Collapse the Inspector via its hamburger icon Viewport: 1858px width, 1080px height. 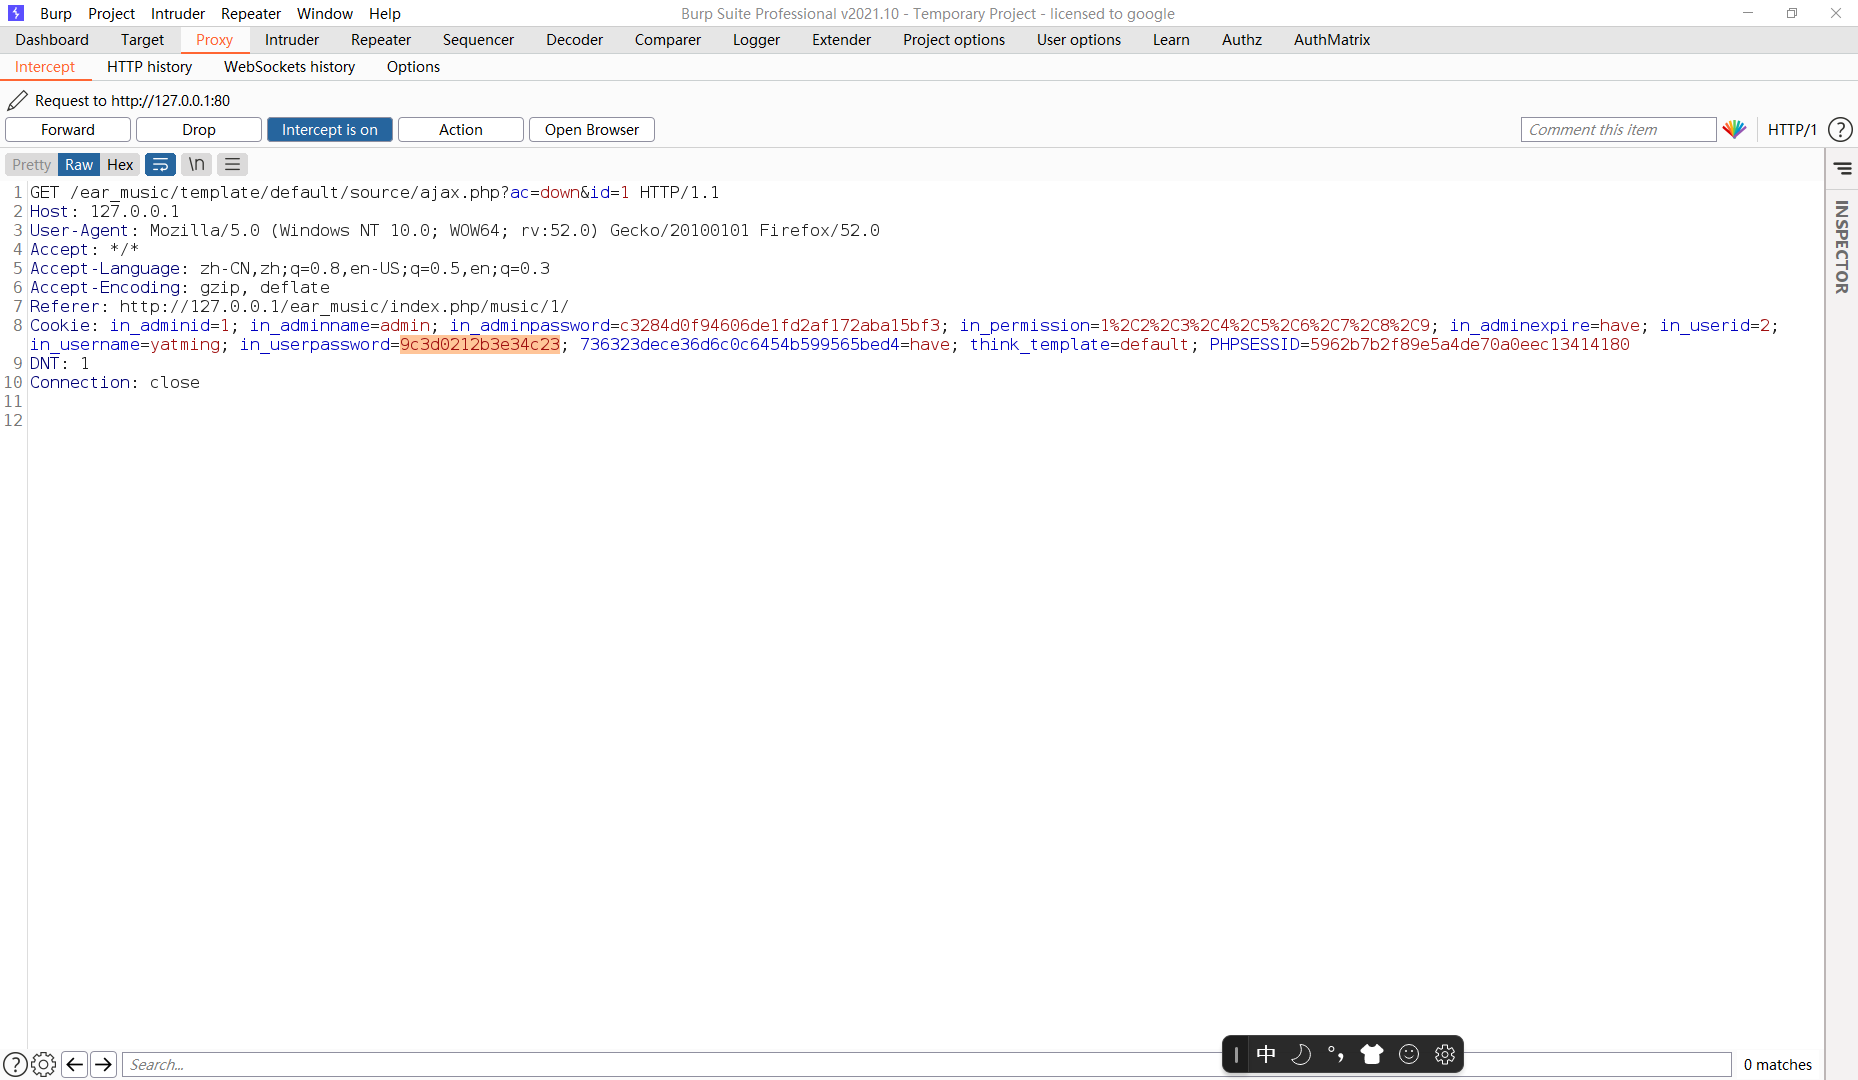pyautogui.click(x=1843, y=168)
